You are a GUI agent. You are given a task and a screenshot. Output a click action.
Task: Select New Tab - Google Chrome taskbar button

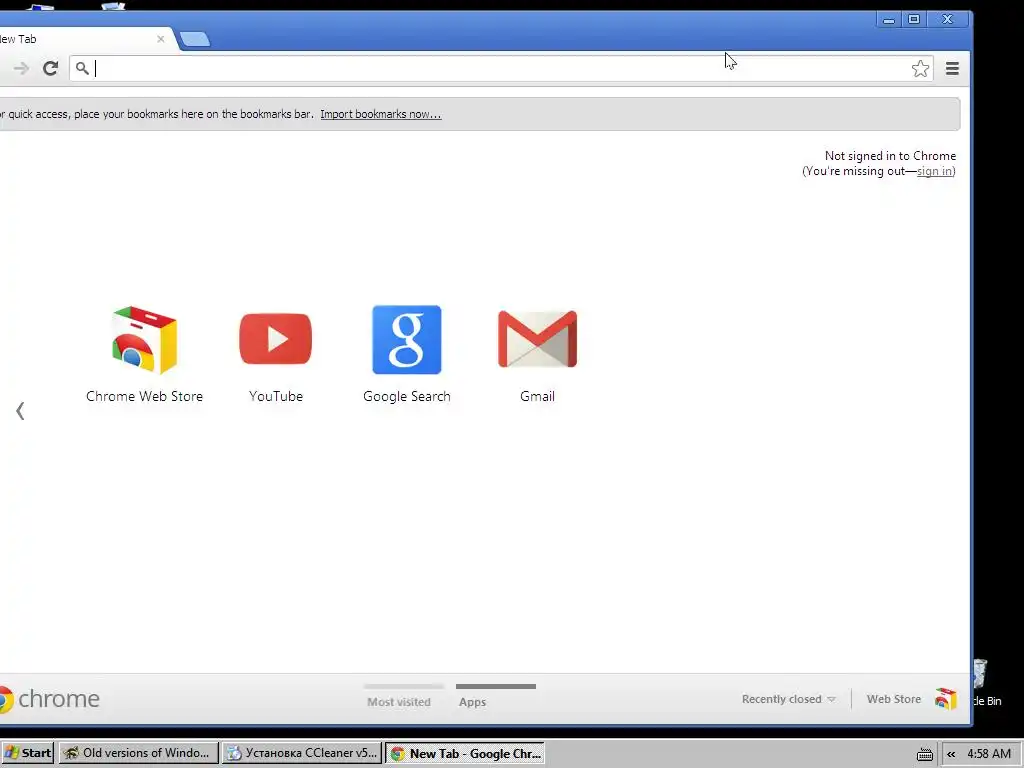pos(464,753)
